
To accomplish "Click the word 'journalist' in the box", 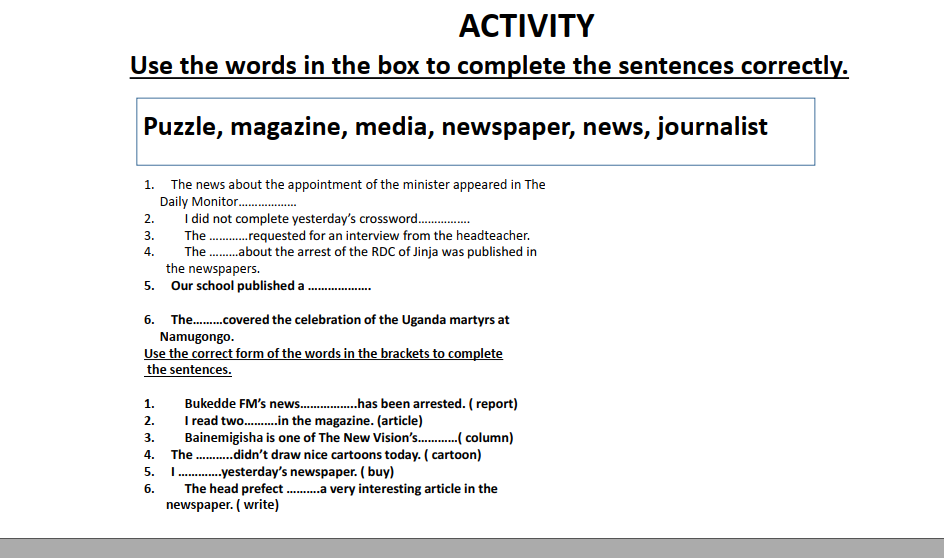I will point(712,127).
